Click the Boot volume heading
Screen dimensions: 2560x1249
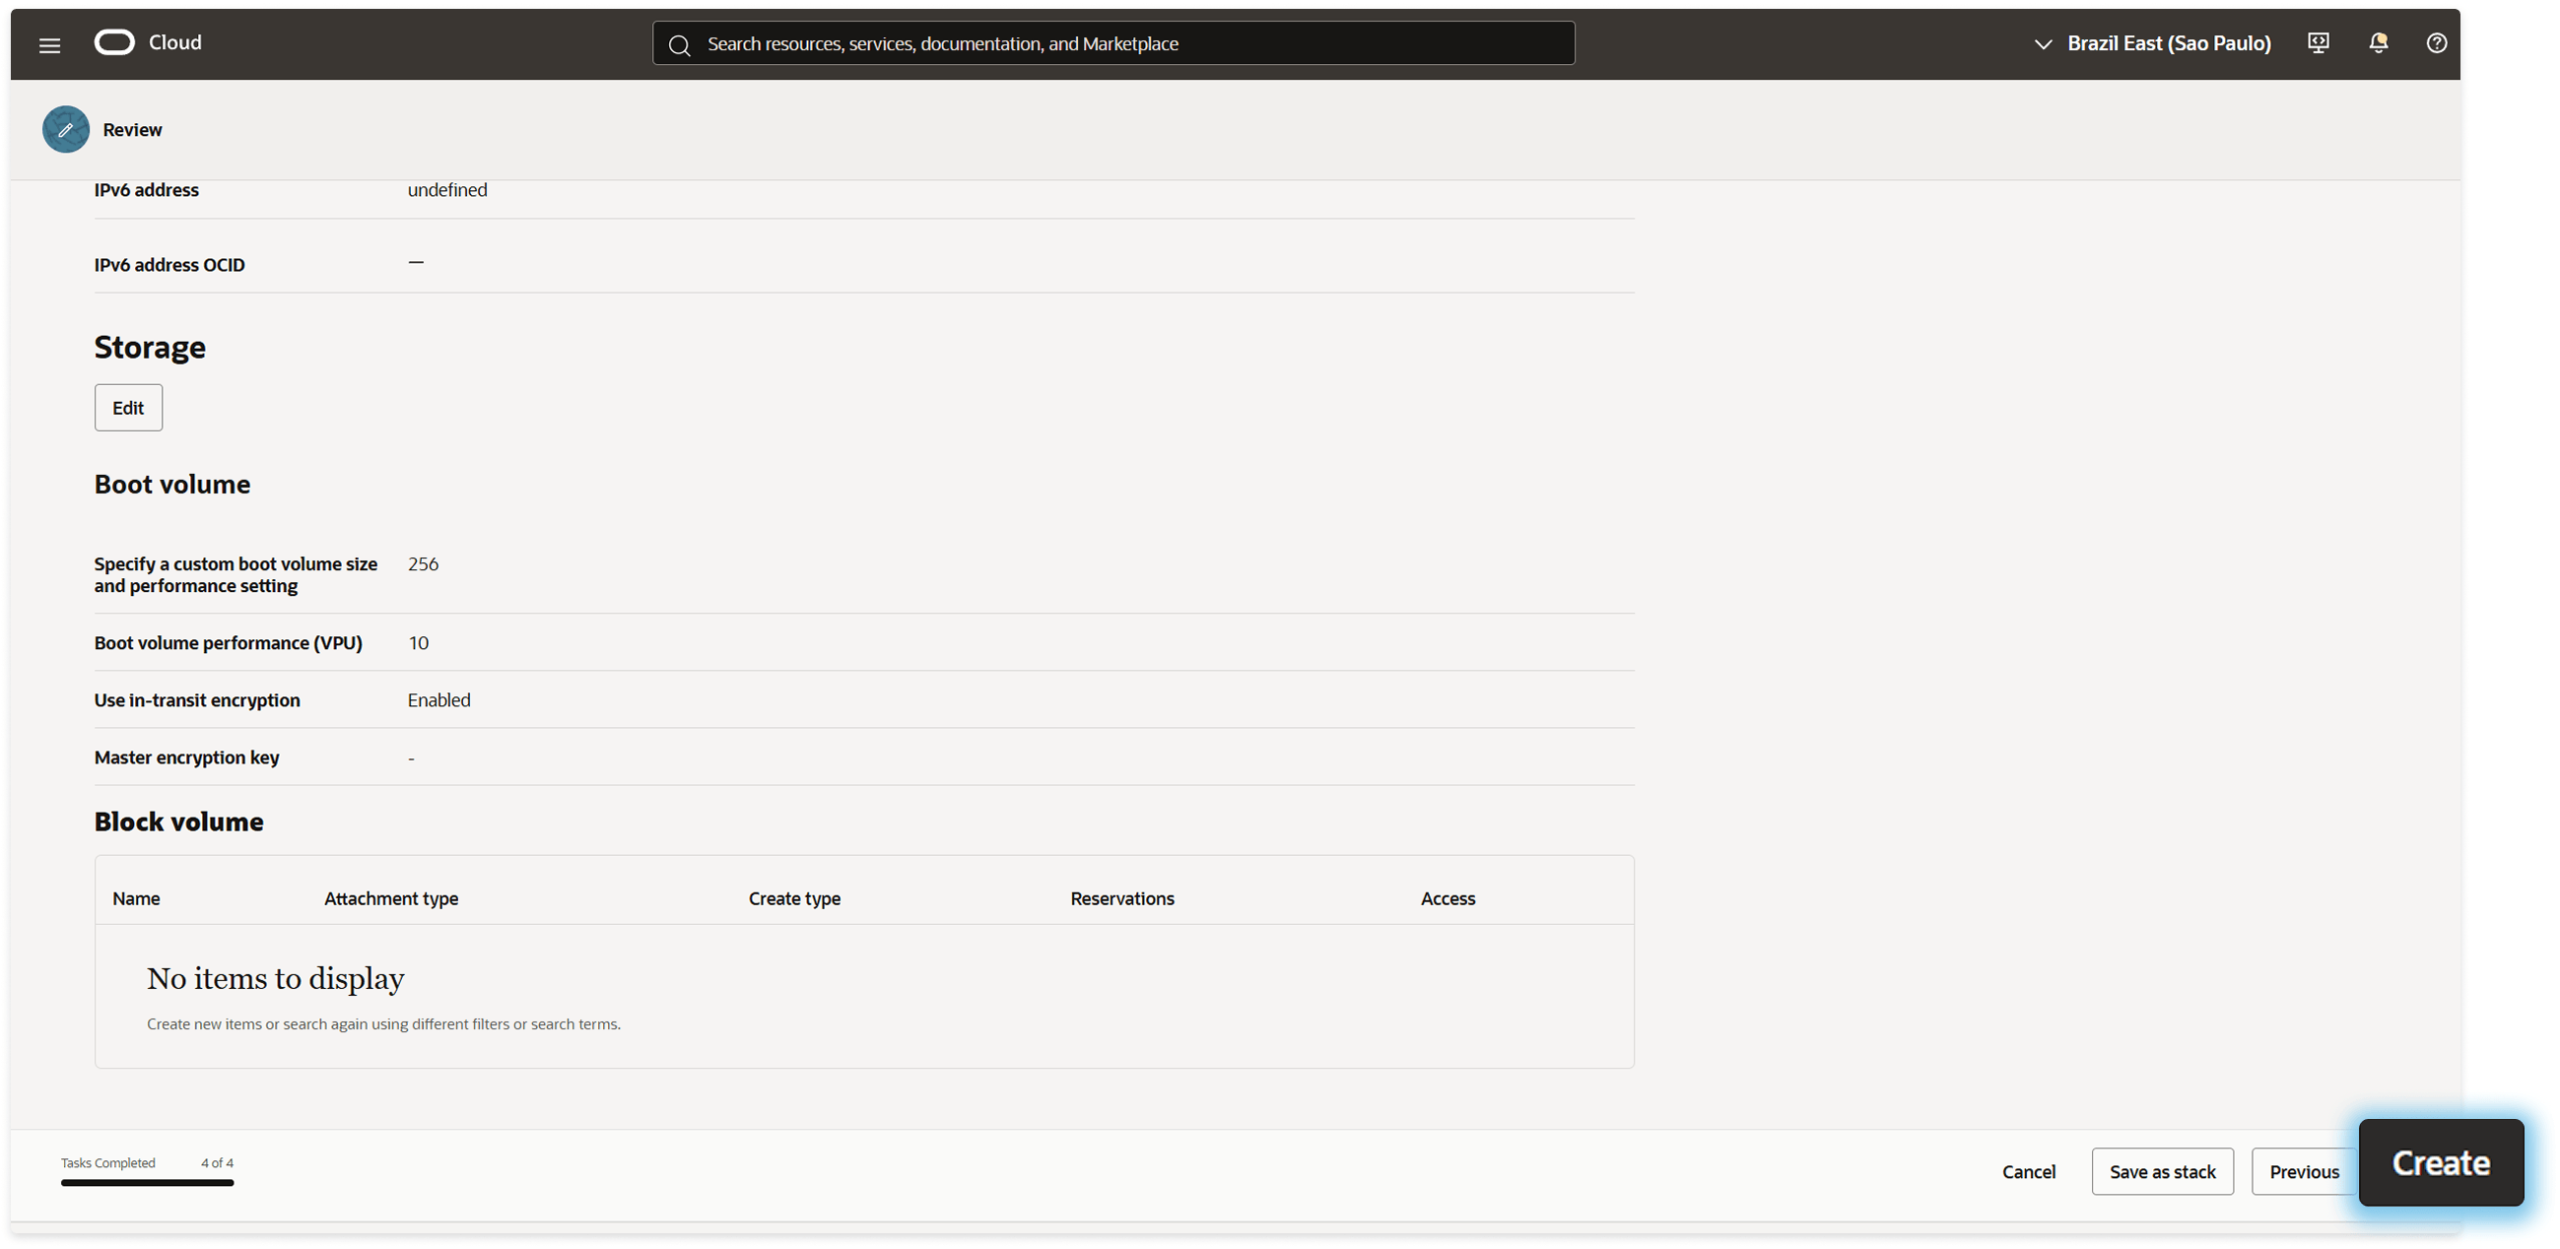coord(172,484)
